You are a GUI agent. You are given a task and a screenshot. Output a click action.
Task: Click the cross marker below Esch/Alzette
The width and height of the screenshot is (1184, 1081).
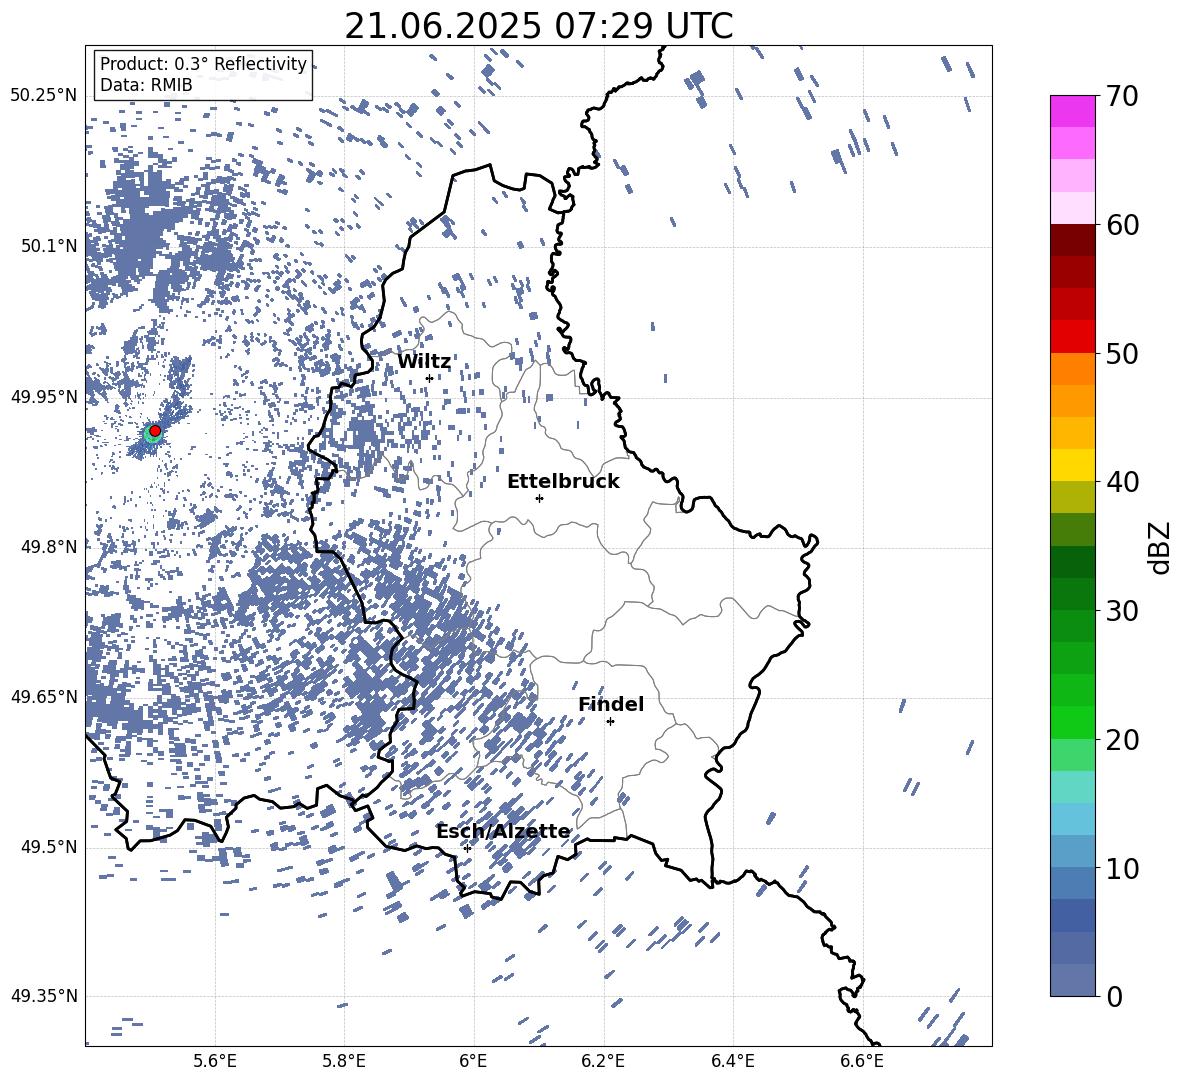click(x=467, y=848)
